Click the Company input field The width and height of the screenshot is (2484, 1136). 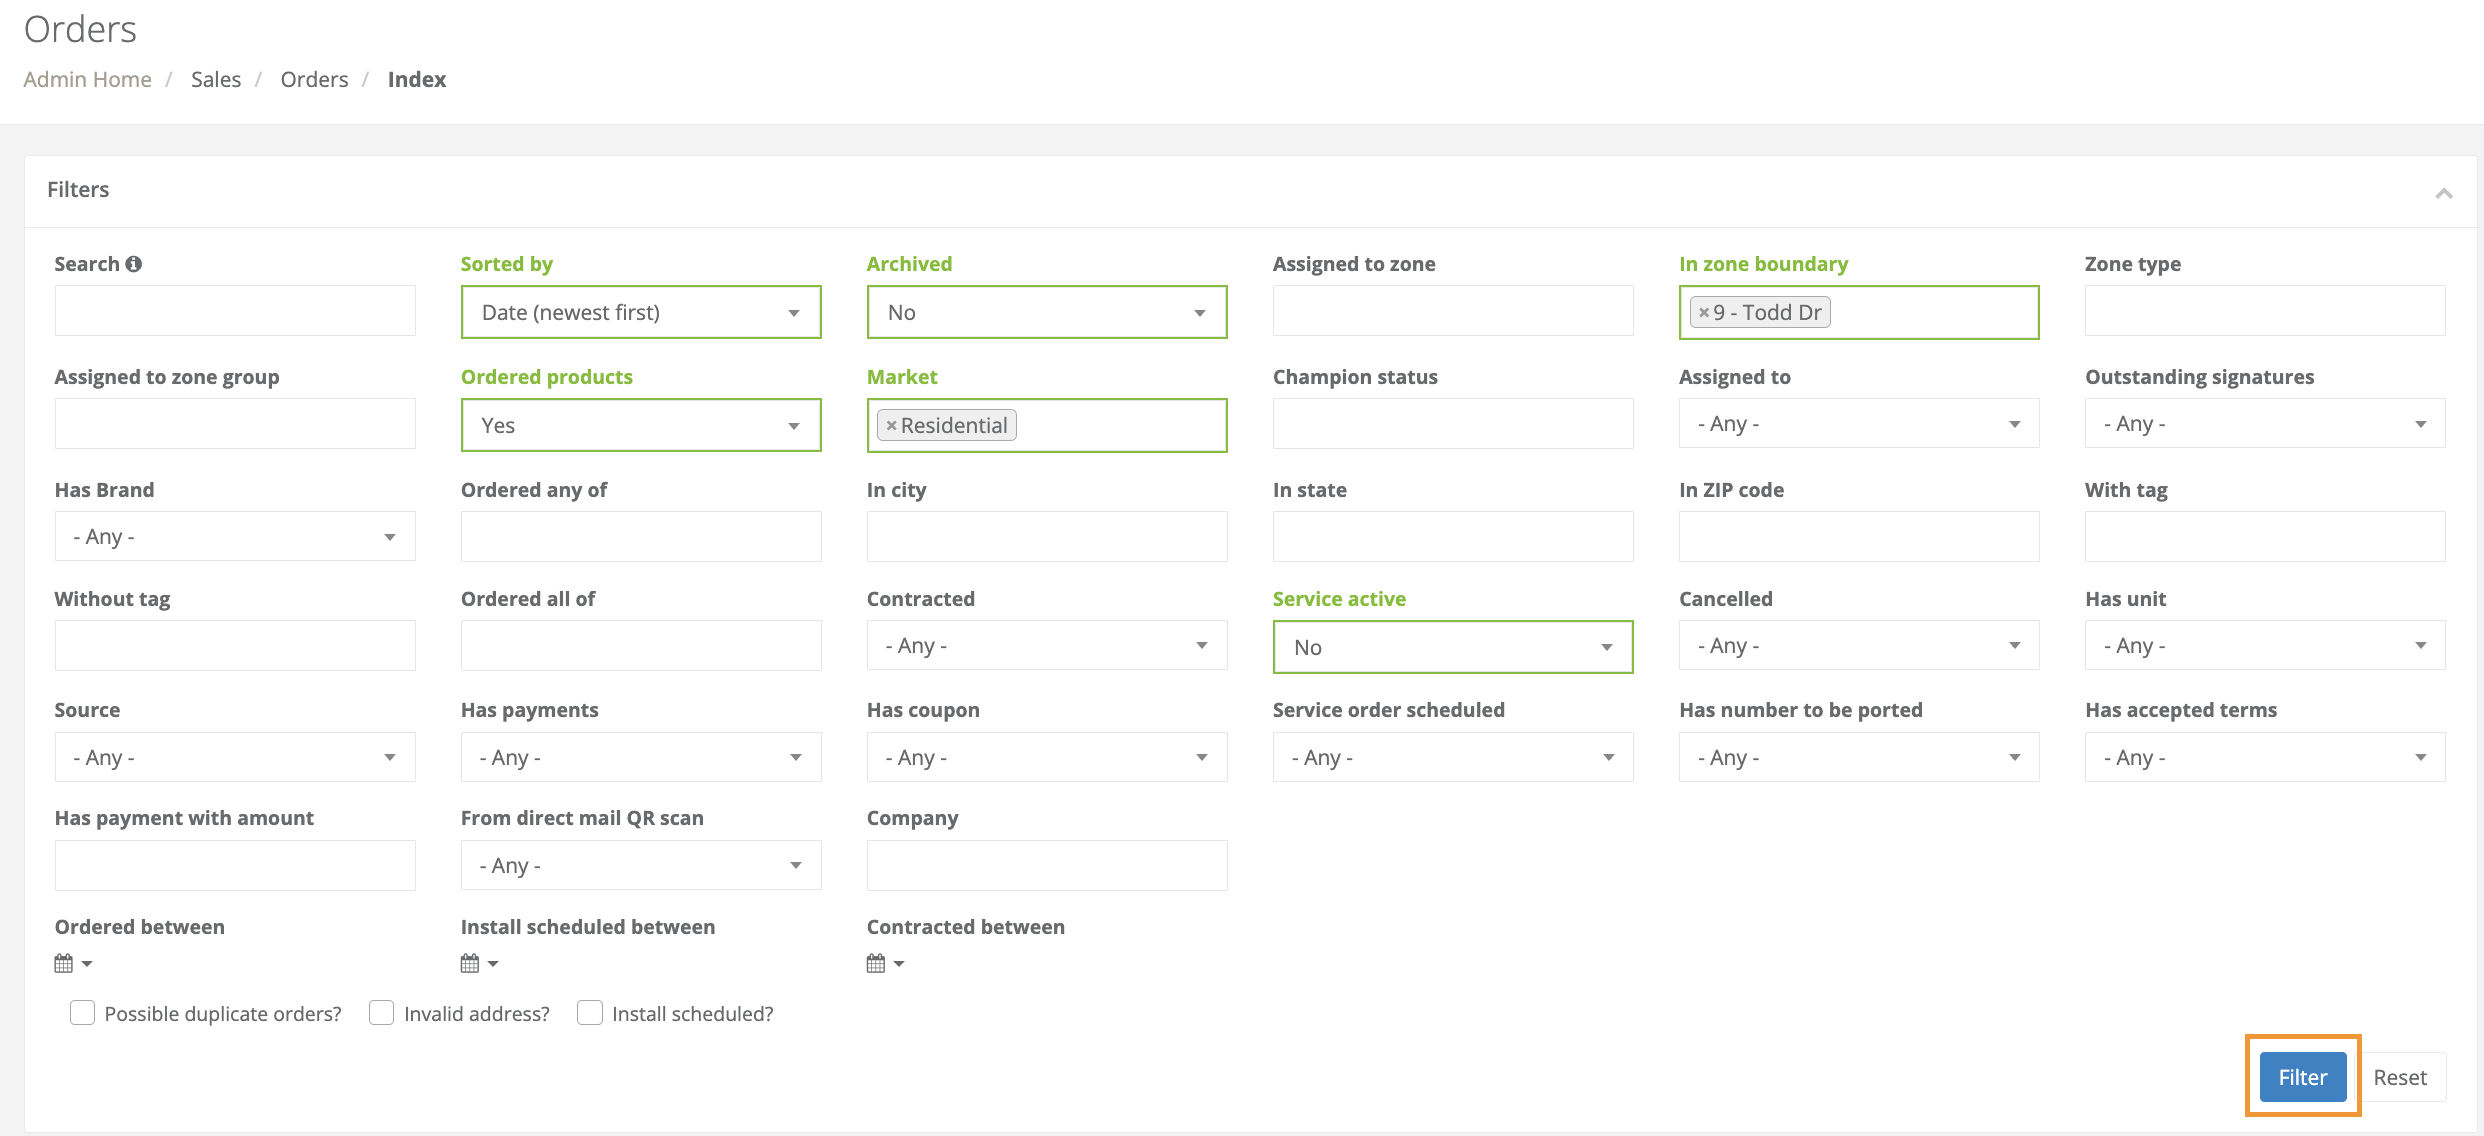[1046, 866]
